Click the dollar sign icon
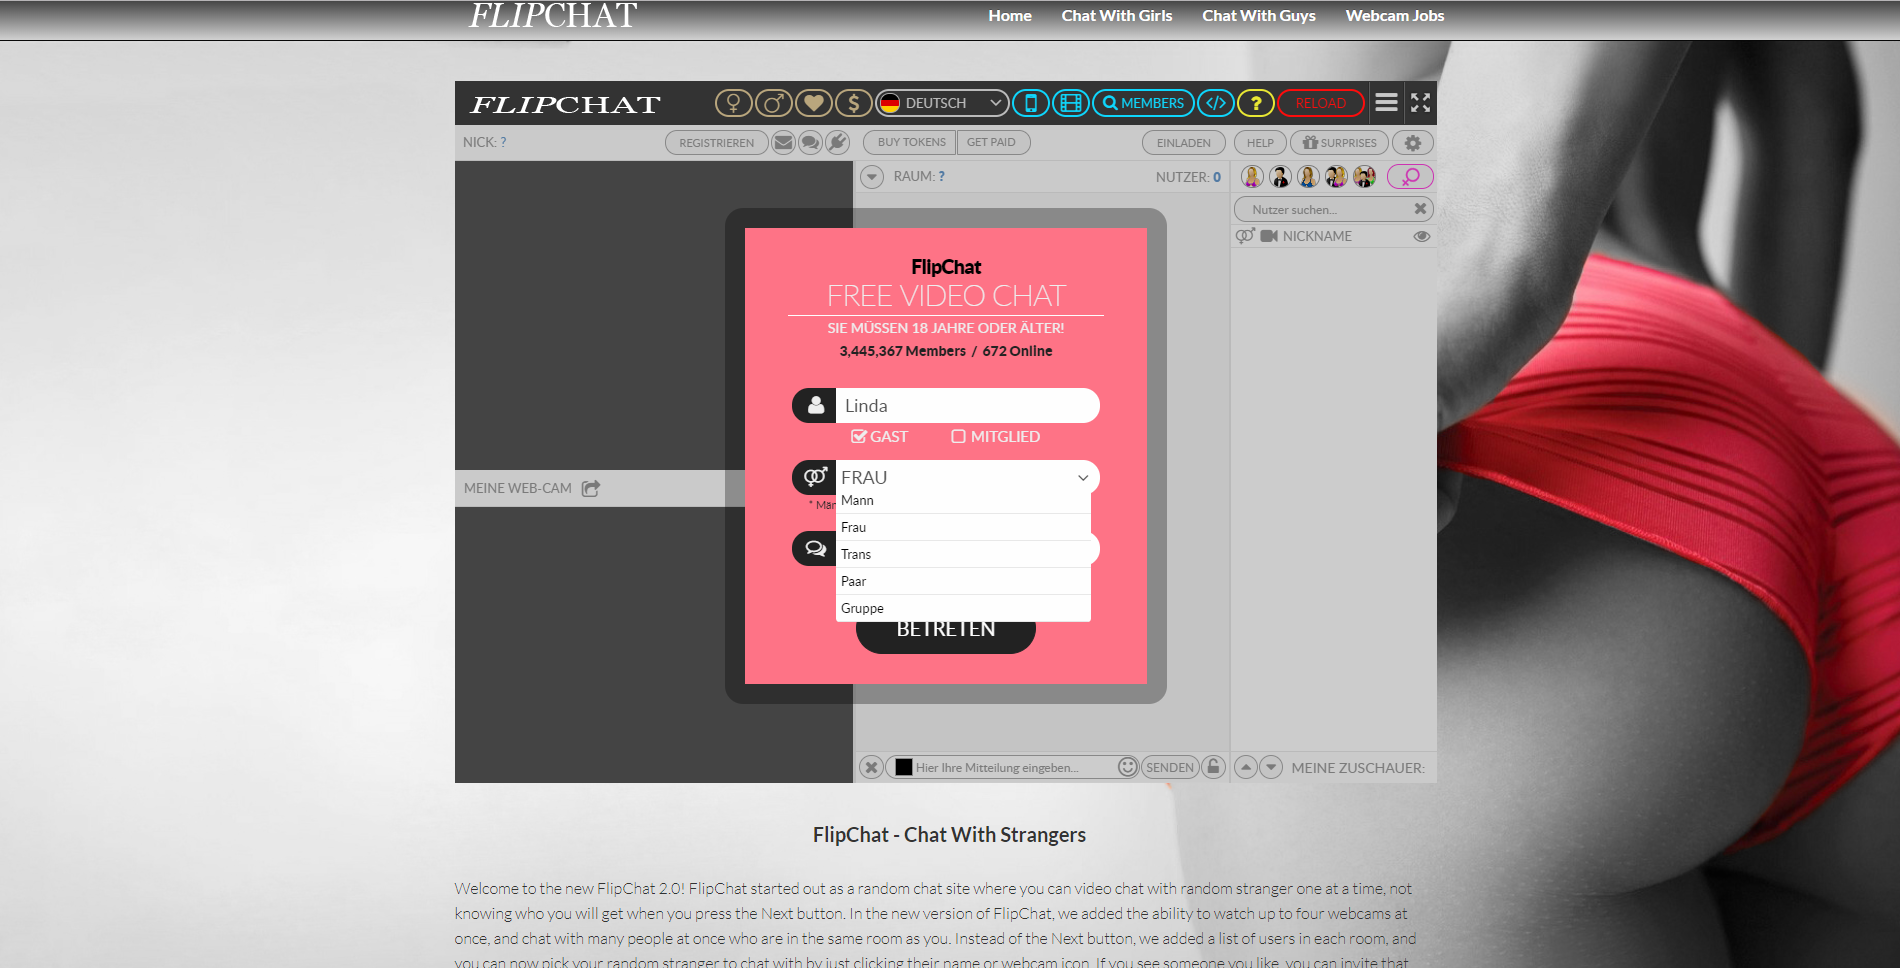1900x968 pixels. tap(854, 103)
